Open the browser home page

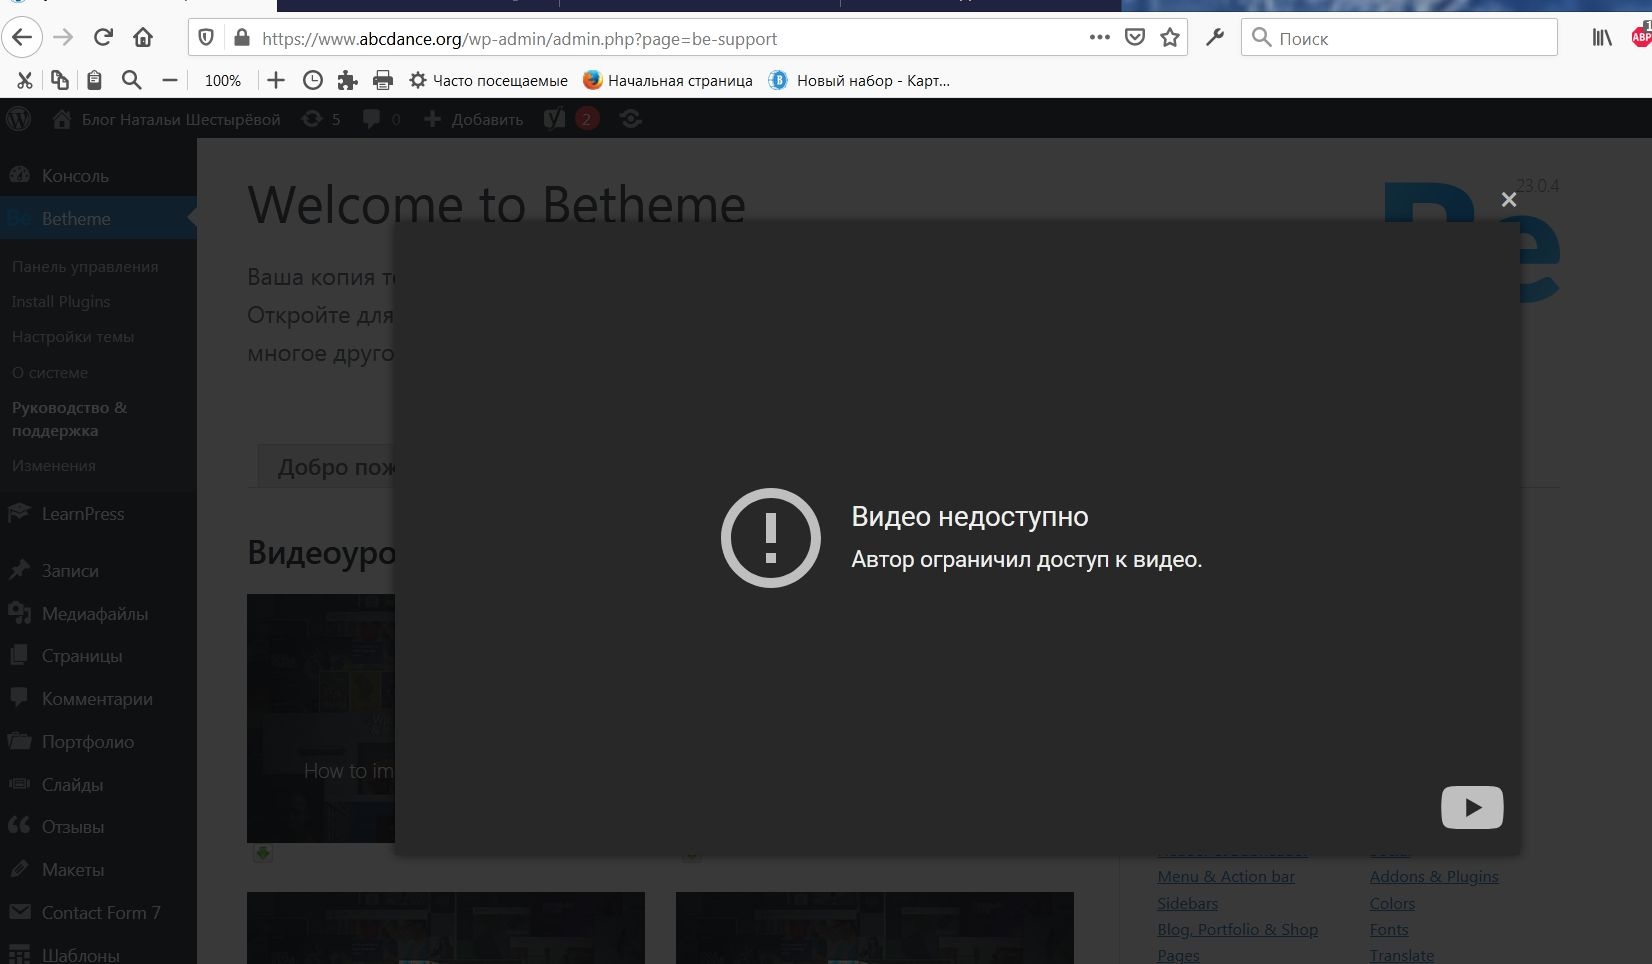coord(143,38)
